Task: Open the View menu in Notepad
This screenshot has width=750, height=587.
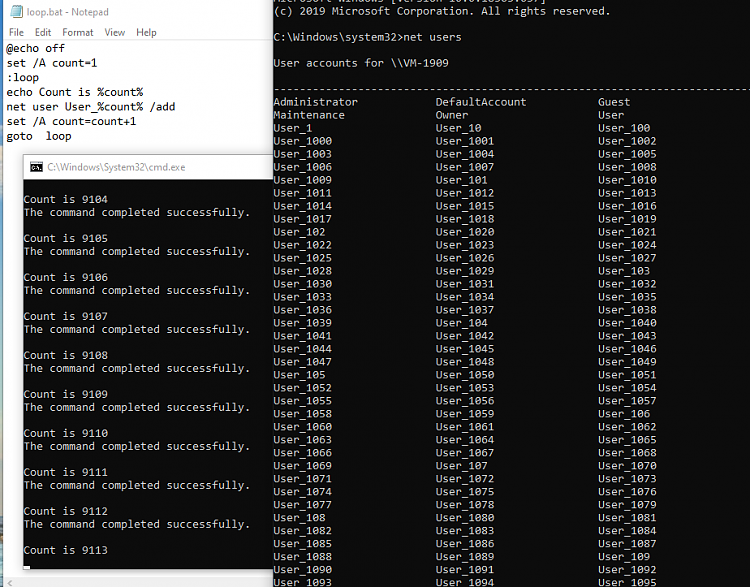Action: click(x=114, y=32)
